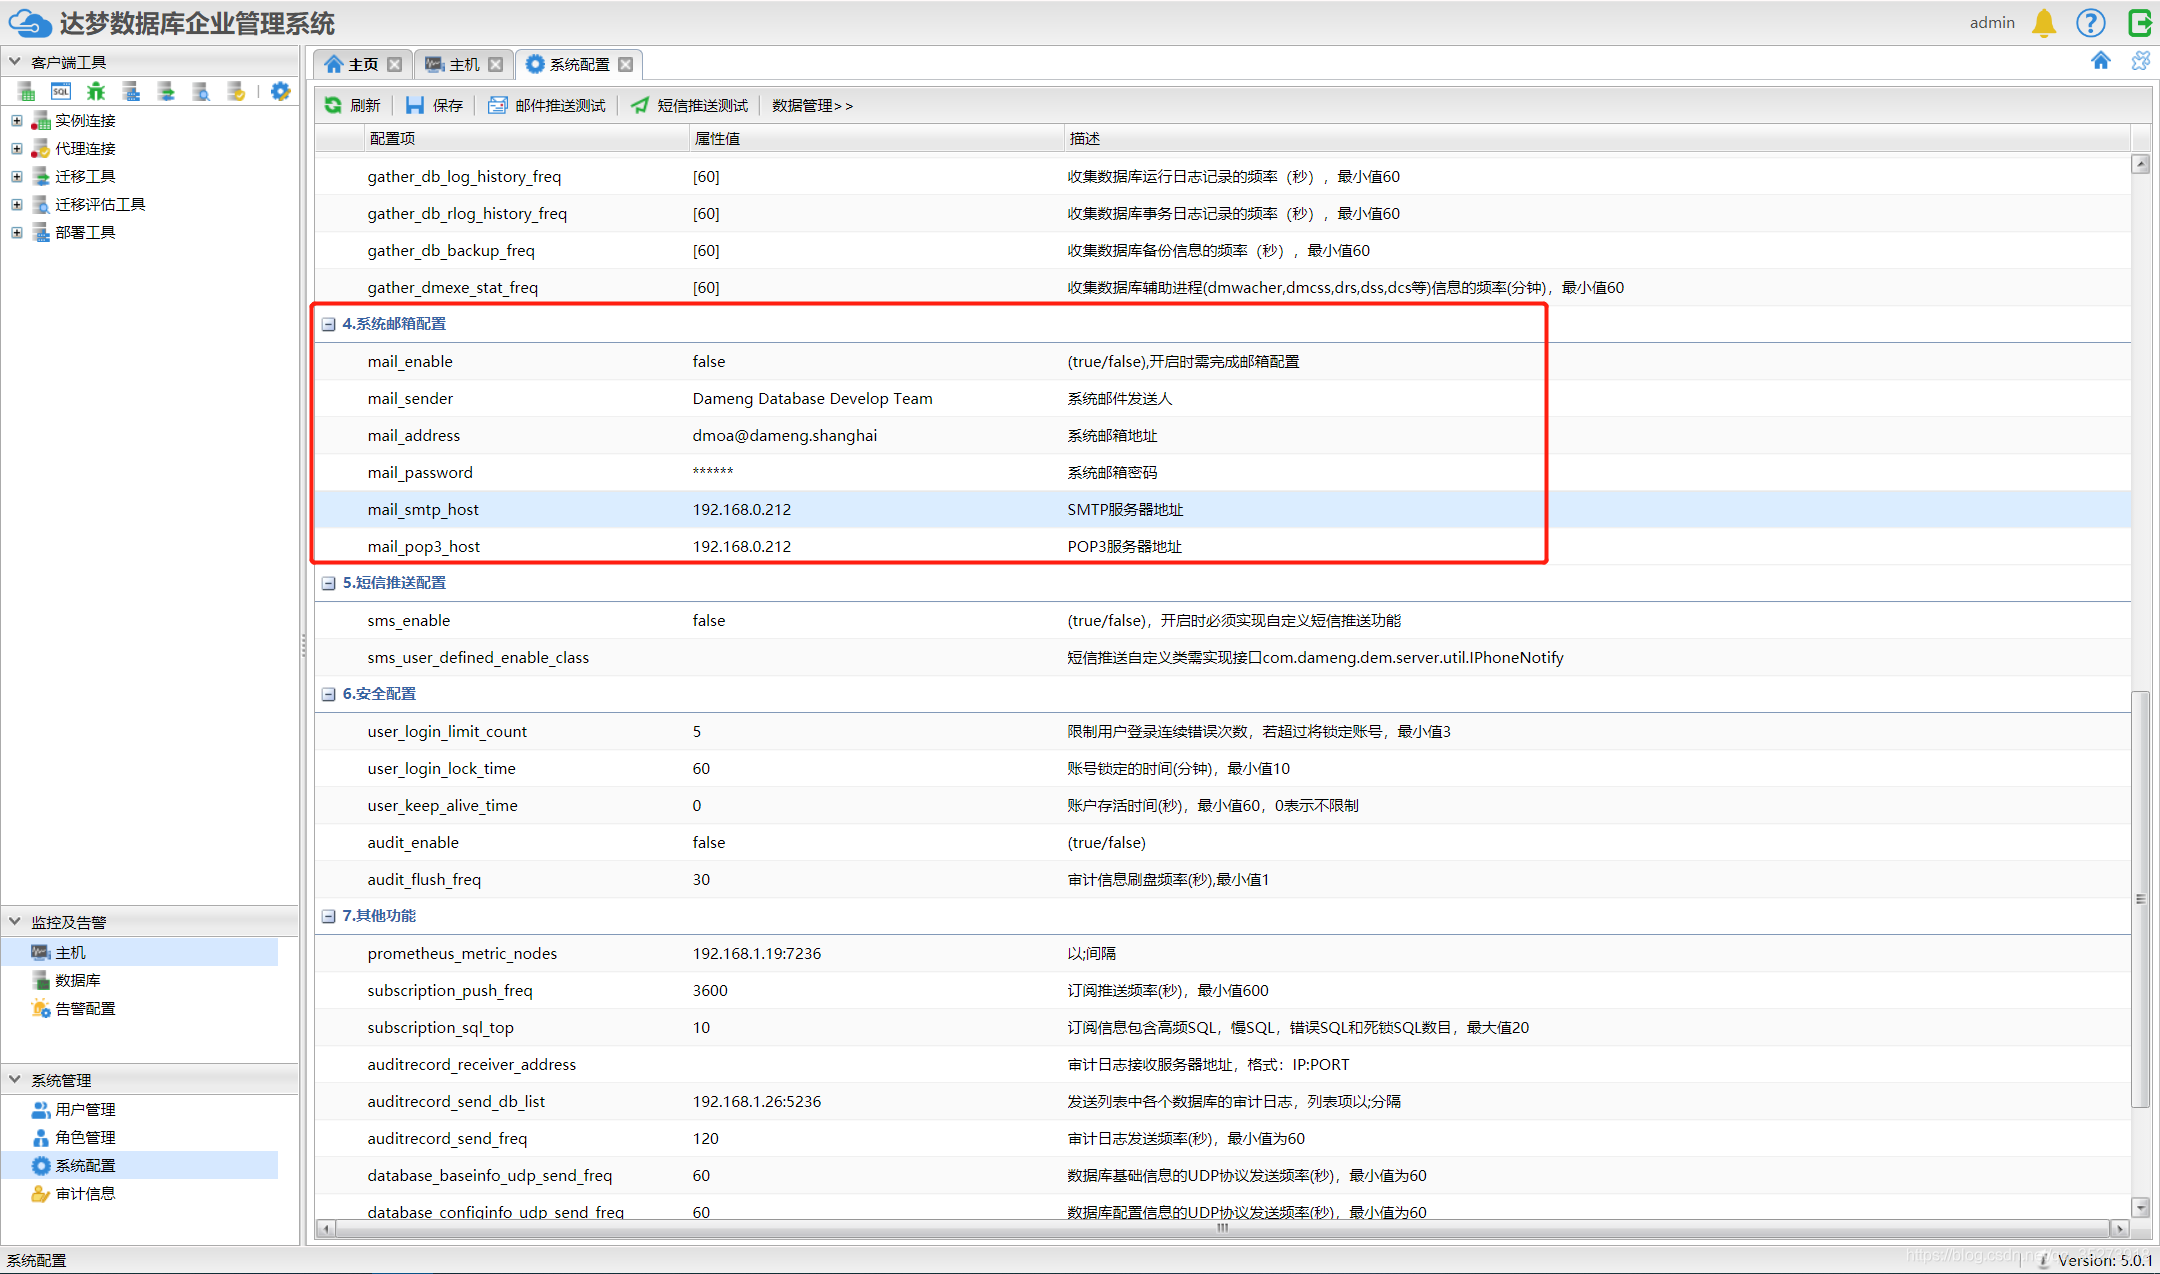Viewport: 2160px width, 1274px height.
Task: Click 邮件推送测试 button
Action: point(547,105)
